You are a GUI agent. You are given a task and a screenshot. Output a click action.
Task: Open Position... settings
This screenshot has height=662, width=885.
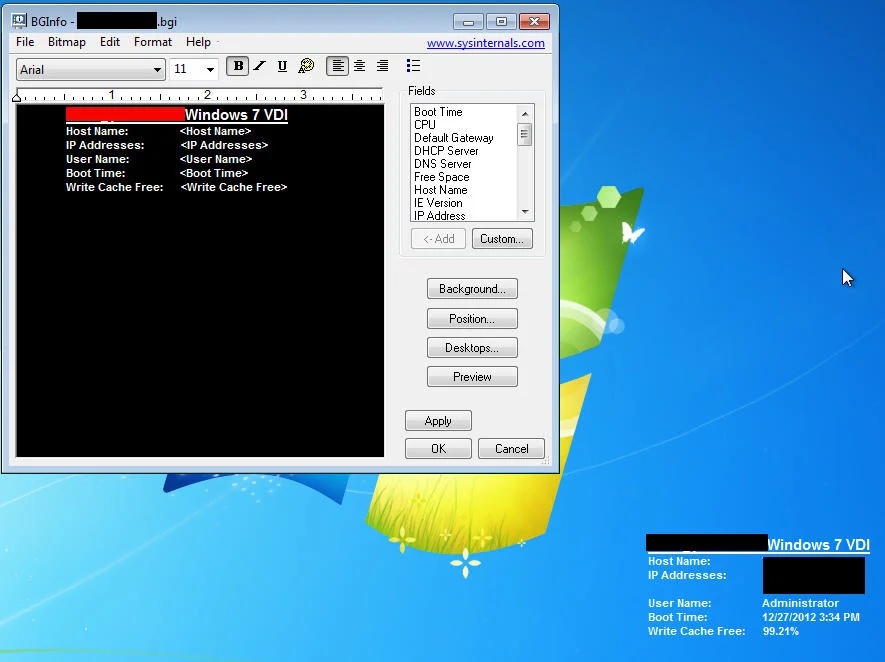472,319
